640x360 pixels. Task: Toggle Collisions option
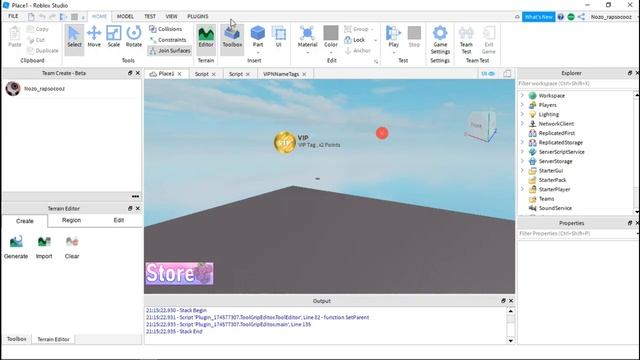(165, 29)
